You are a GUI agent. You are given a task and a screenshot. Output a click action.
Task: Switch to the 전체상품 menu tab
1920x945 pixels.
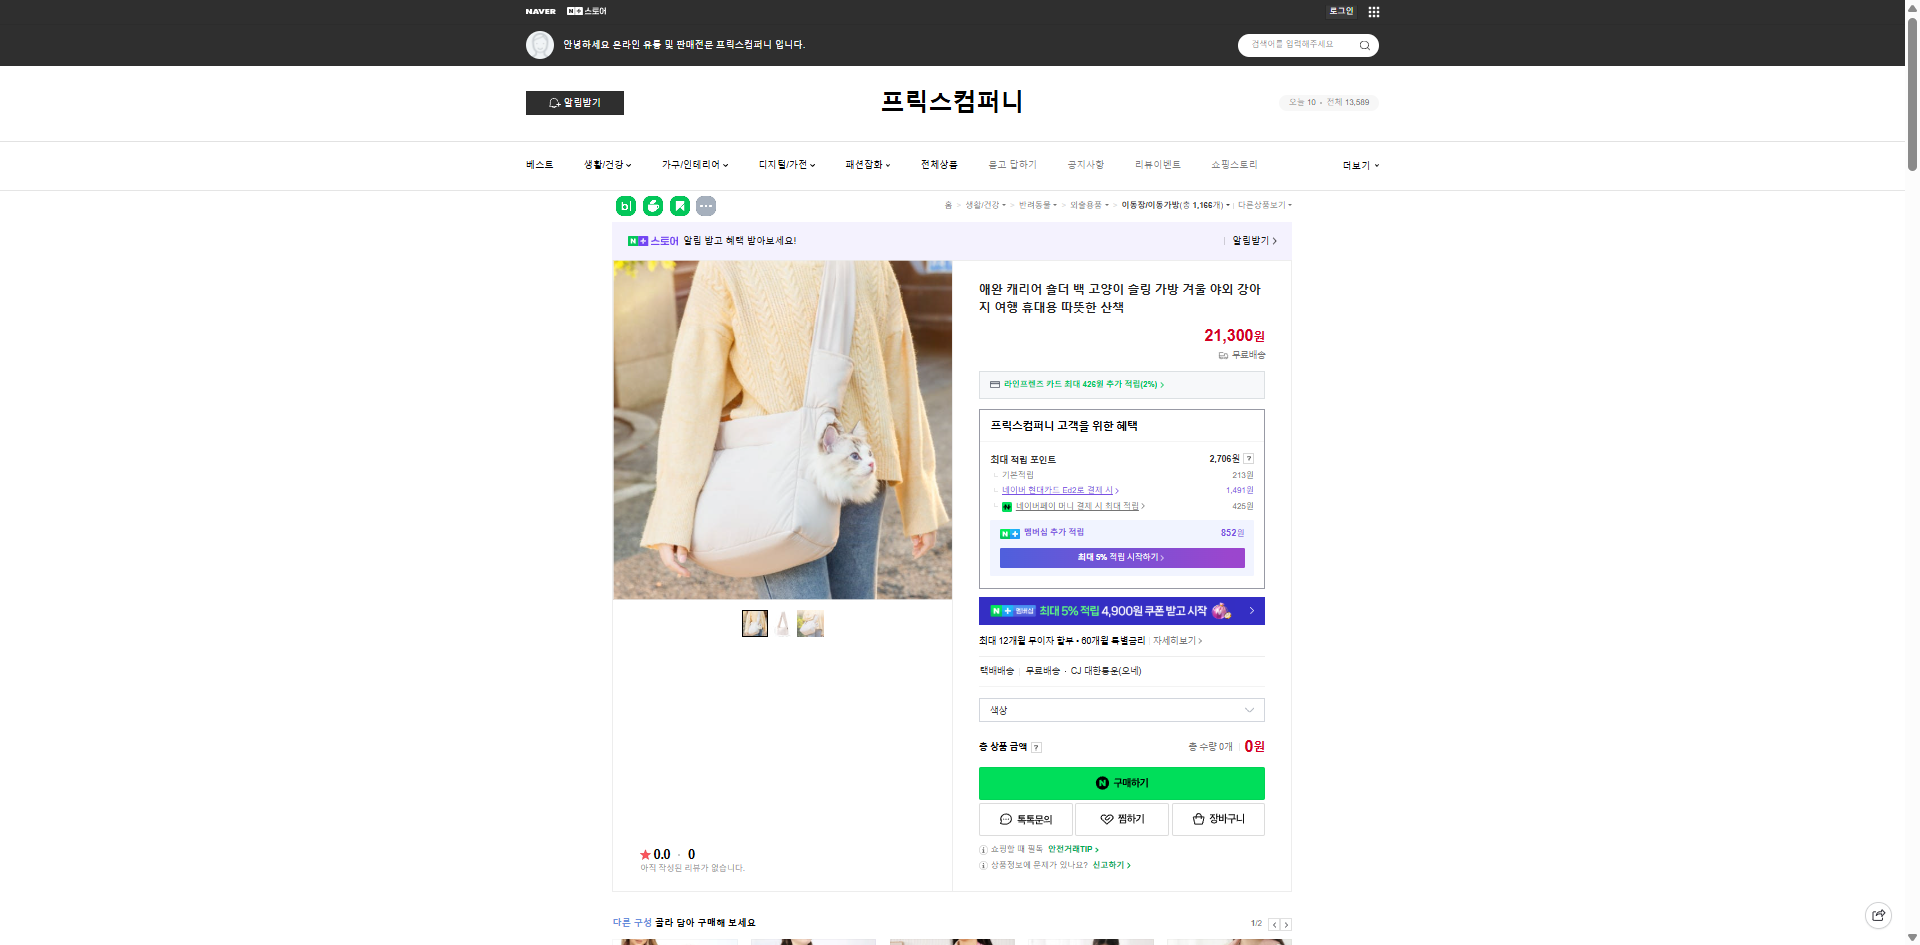click(938, 164)
